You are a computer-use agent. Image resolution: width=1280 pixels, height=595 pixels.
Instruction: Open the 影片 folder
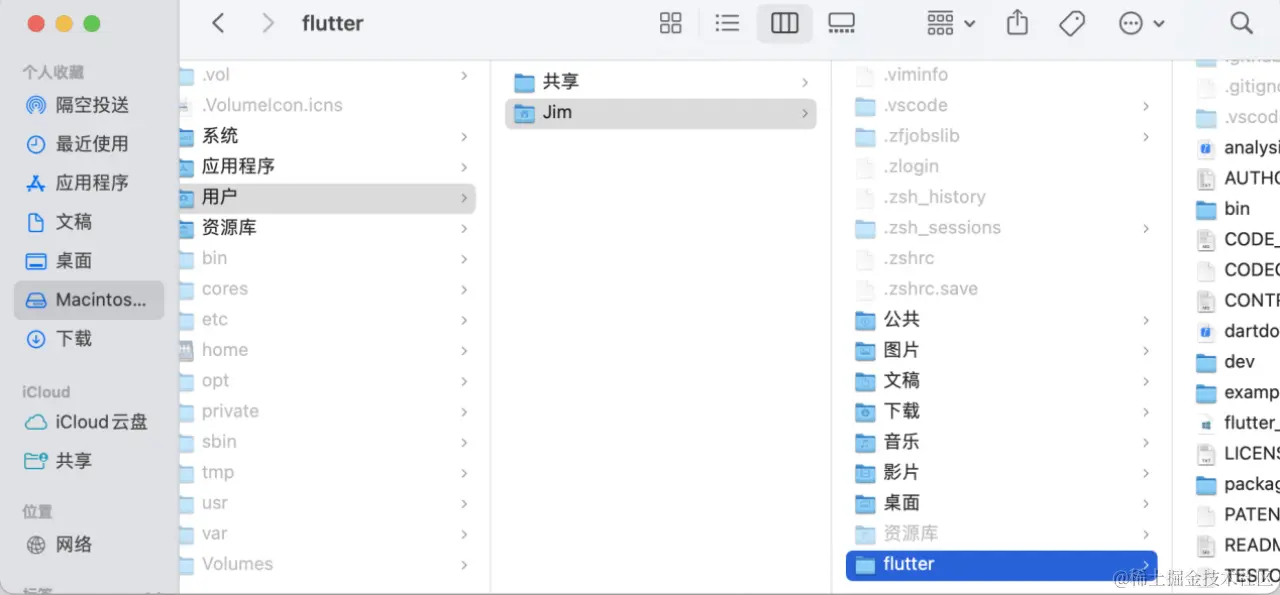coord(1001,472)
